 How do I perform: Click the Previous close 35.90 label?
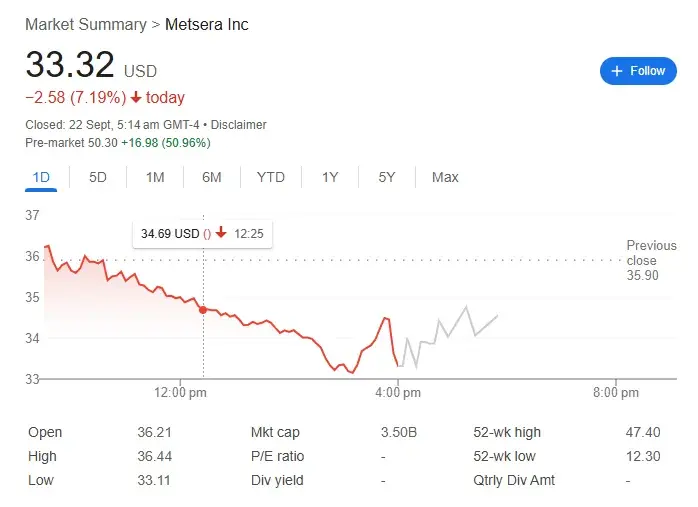coord(651,260)
